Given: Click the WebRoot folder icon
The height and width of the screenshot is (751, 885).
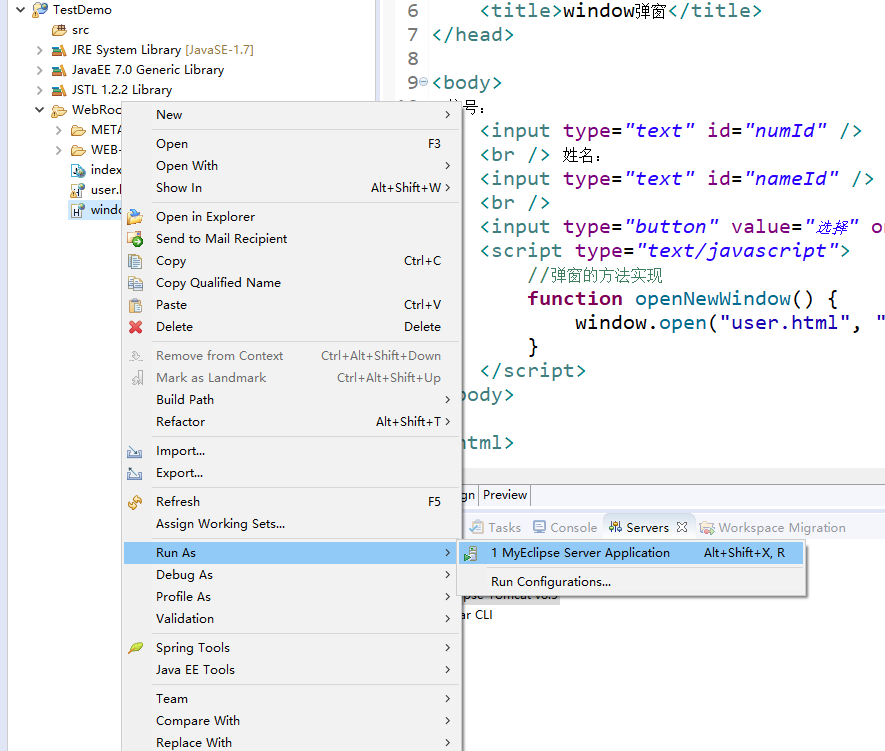Looking at the screenshot, I should point(59,110).
